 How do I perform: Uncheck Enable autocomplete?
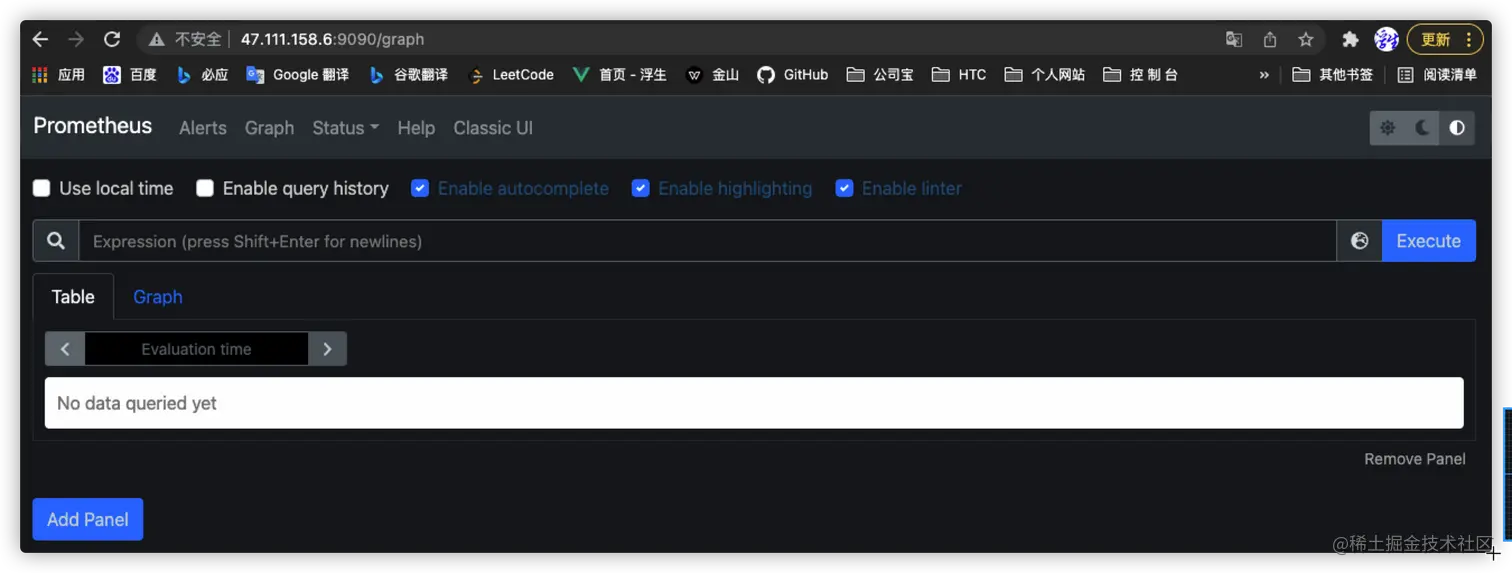pos(420,188)
